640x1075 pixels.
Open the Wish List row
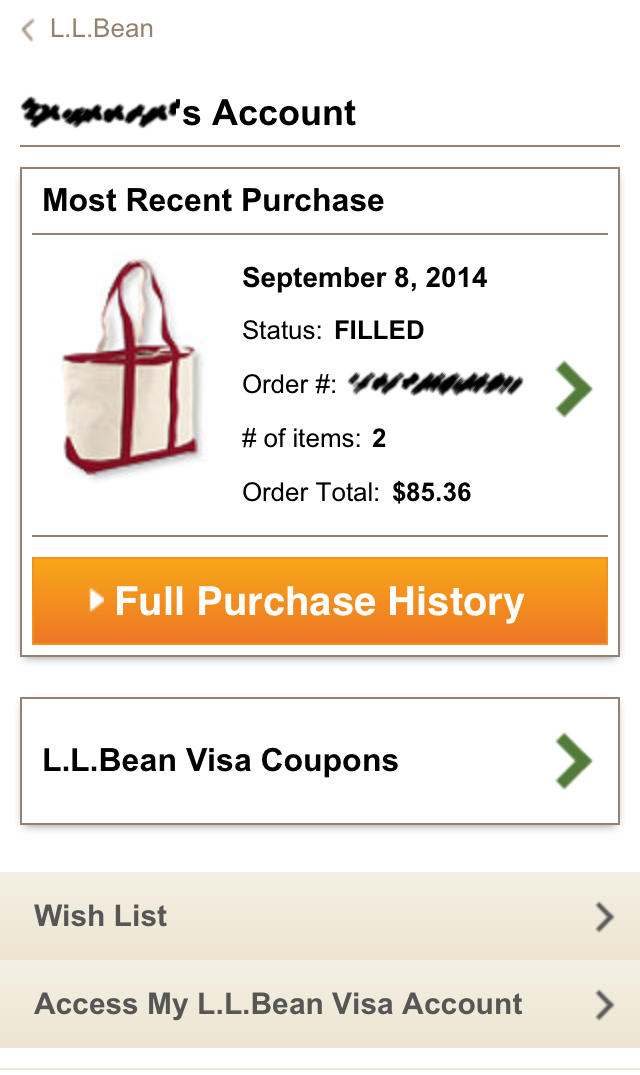(x=320, y=916)
